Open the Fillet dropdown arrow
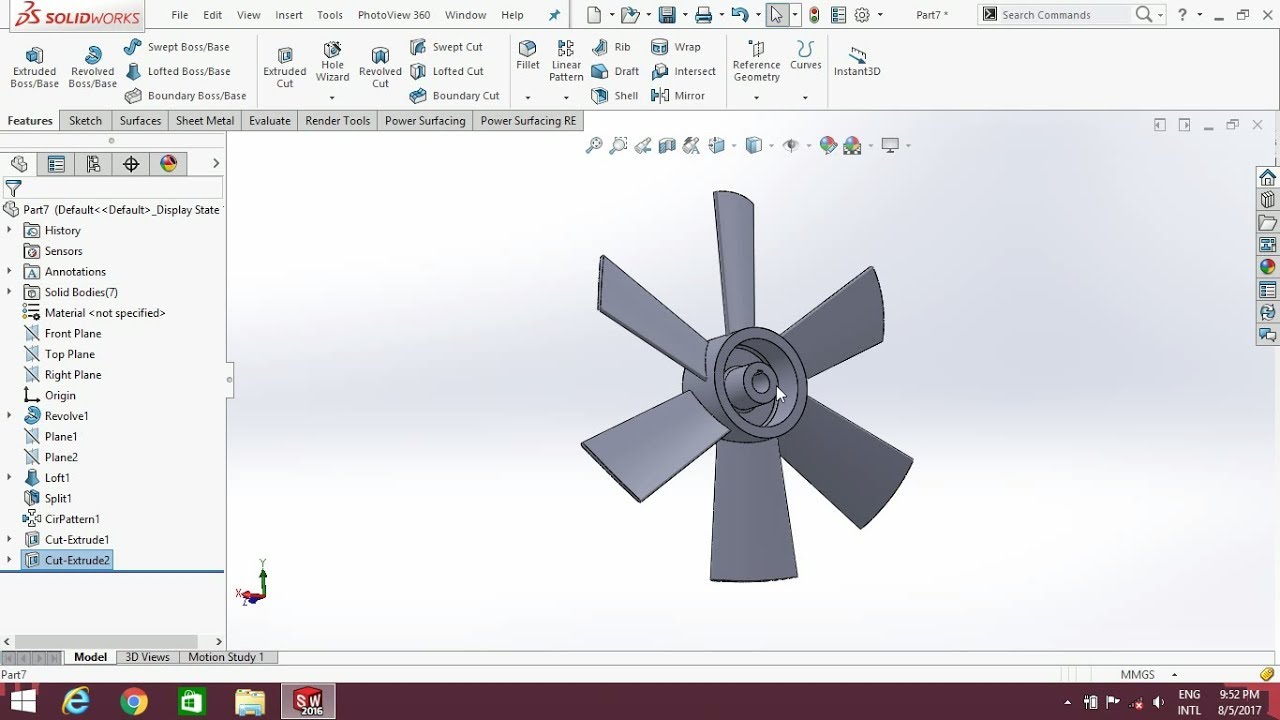 point(528,98)
